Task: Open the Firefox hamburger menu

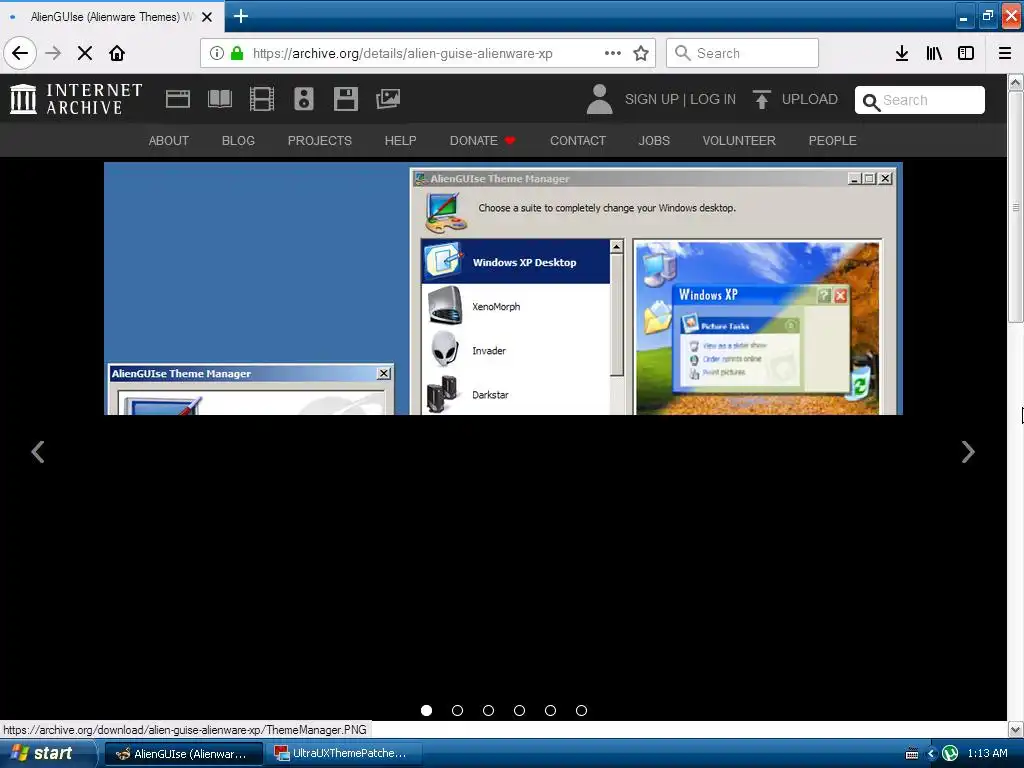Action: tap(1005, 53)
